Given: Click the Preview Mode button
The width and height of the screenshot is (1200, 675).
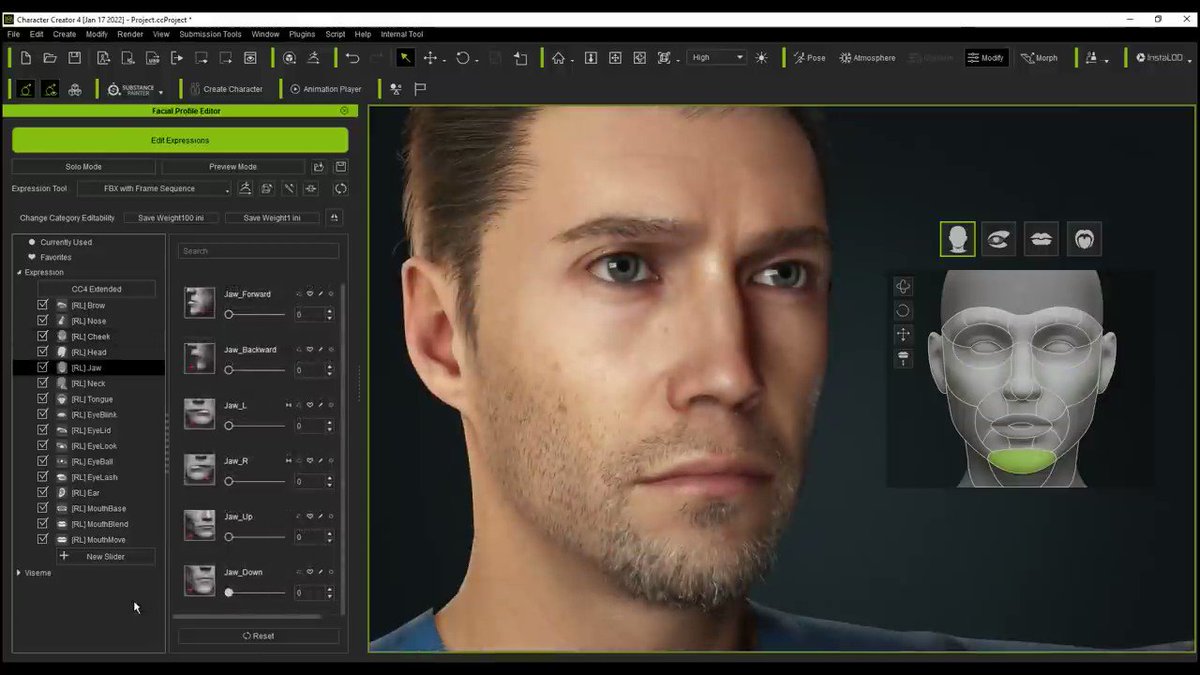Looking at the screenshot, I should pyautogui.click(x=233, y=167).
